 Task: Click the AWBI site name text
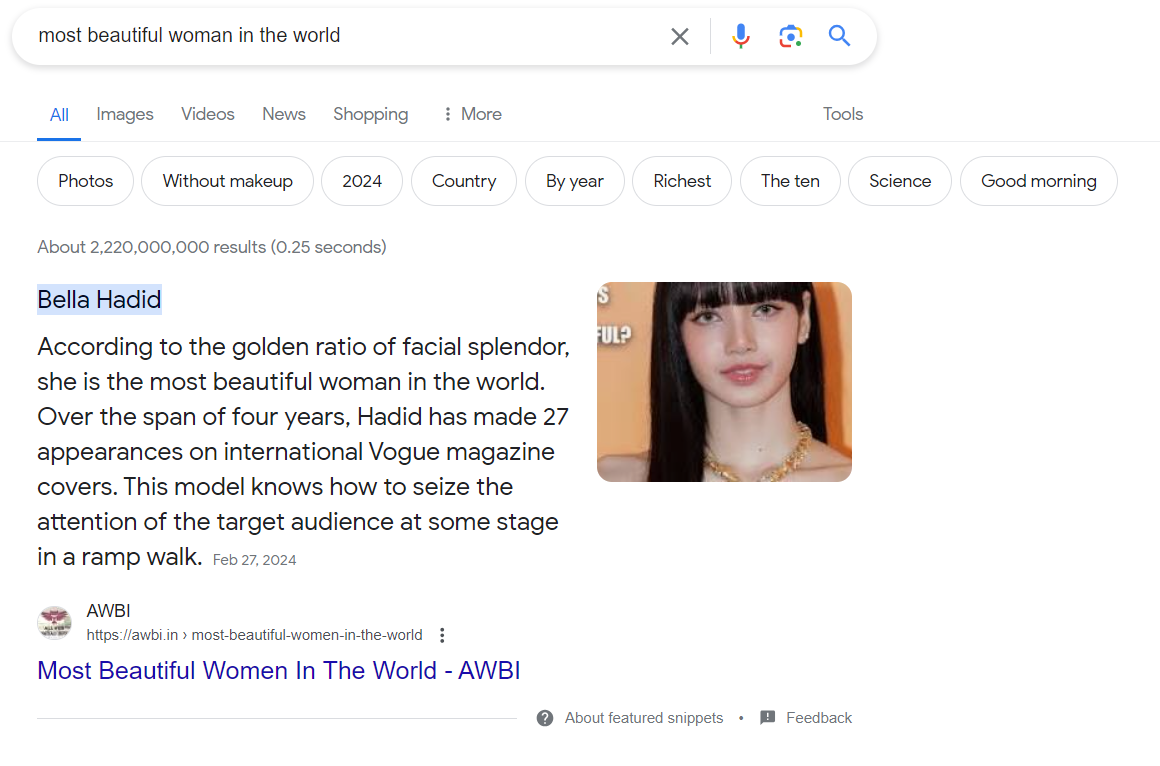tap(109, 611)
